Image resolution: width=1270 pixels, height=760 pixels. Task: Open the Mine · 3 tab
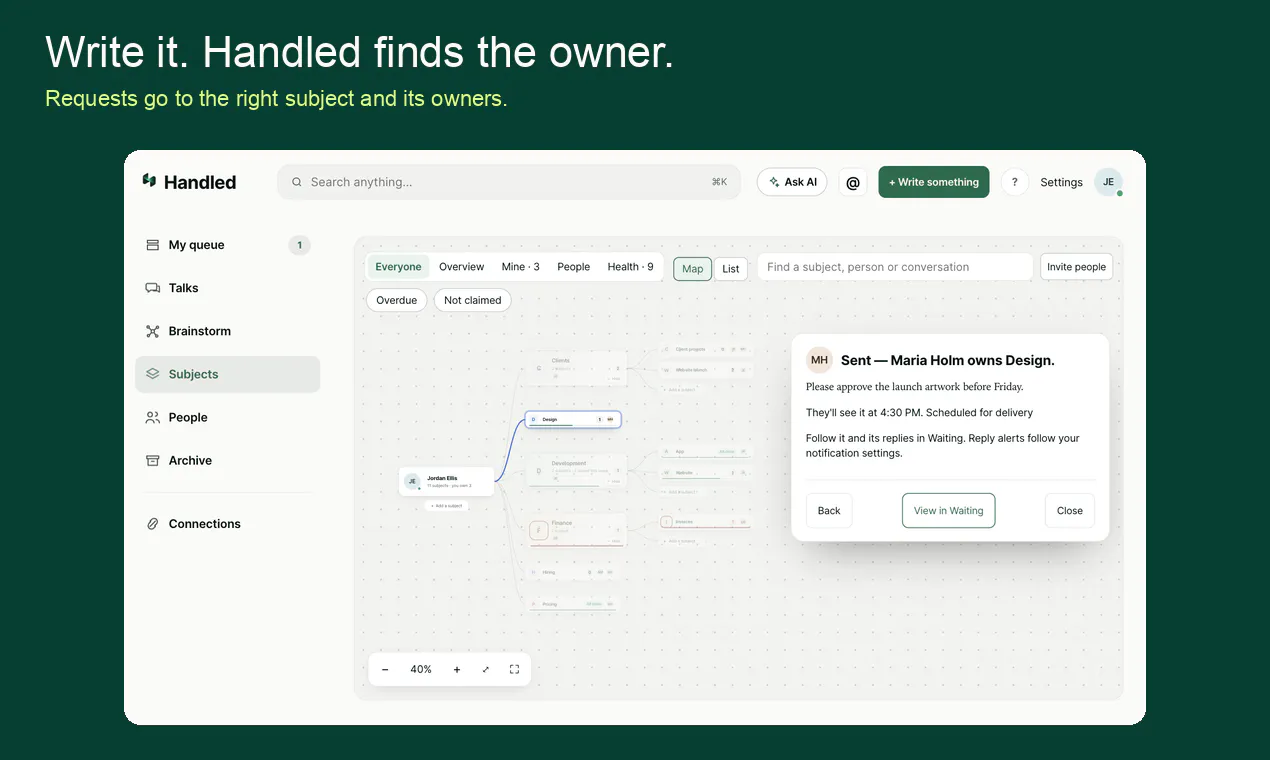coord(521,267)
